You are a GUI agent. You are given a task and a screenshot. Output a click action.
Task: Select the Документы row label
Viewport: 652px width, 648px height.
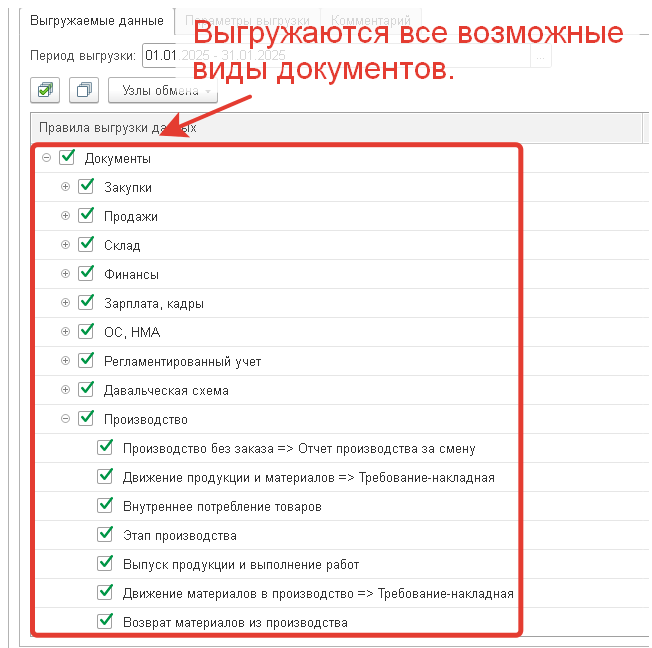(x=118, y=158)
